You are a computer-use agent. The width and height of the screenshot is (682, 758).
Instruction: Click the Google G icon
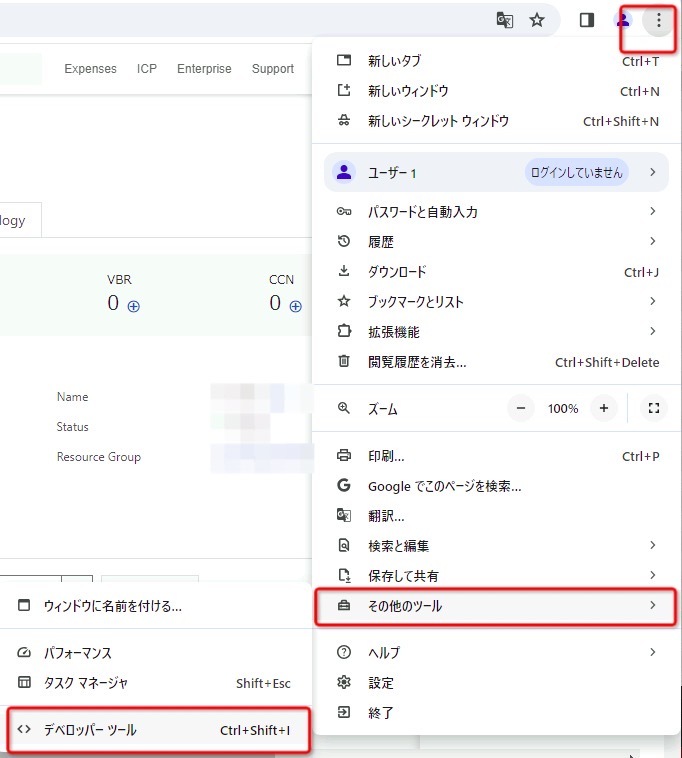[344, 485]
